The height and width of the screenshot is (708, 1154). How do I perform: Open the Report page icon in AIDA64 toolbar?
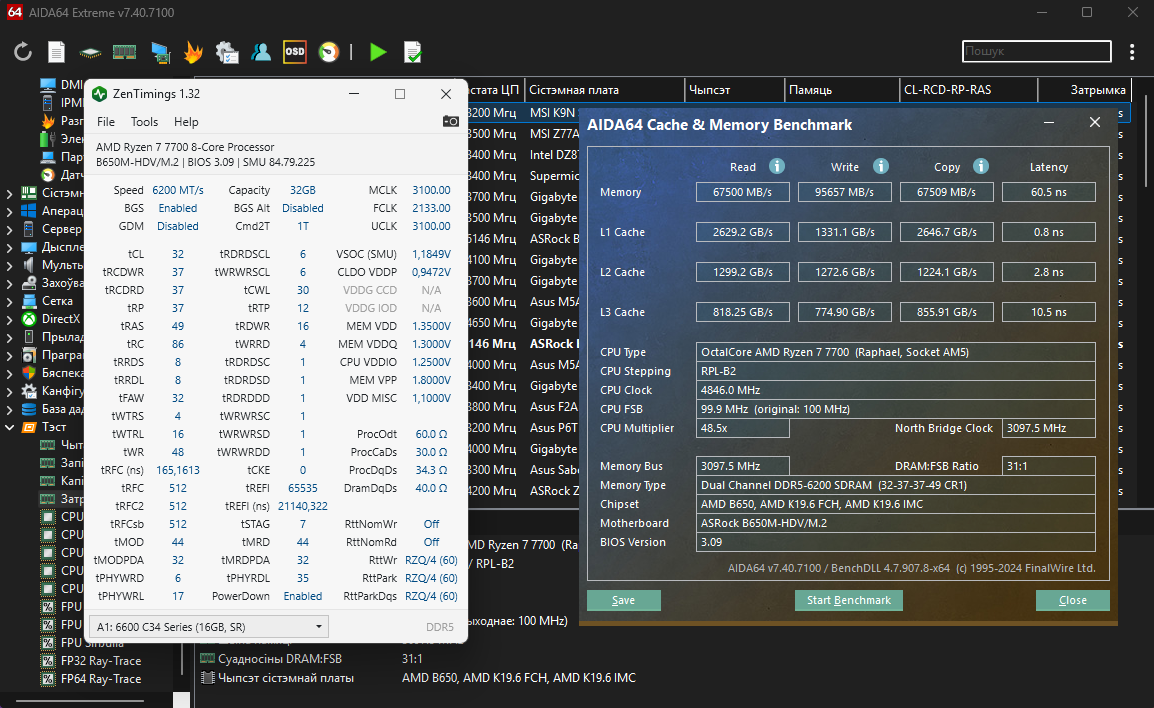57,52
